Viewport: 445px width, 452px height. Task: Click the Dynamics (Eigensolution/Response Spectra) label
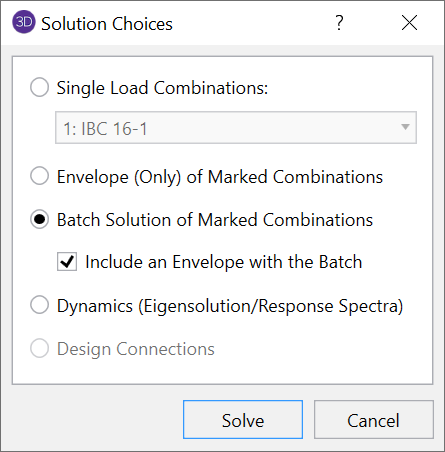230,306
